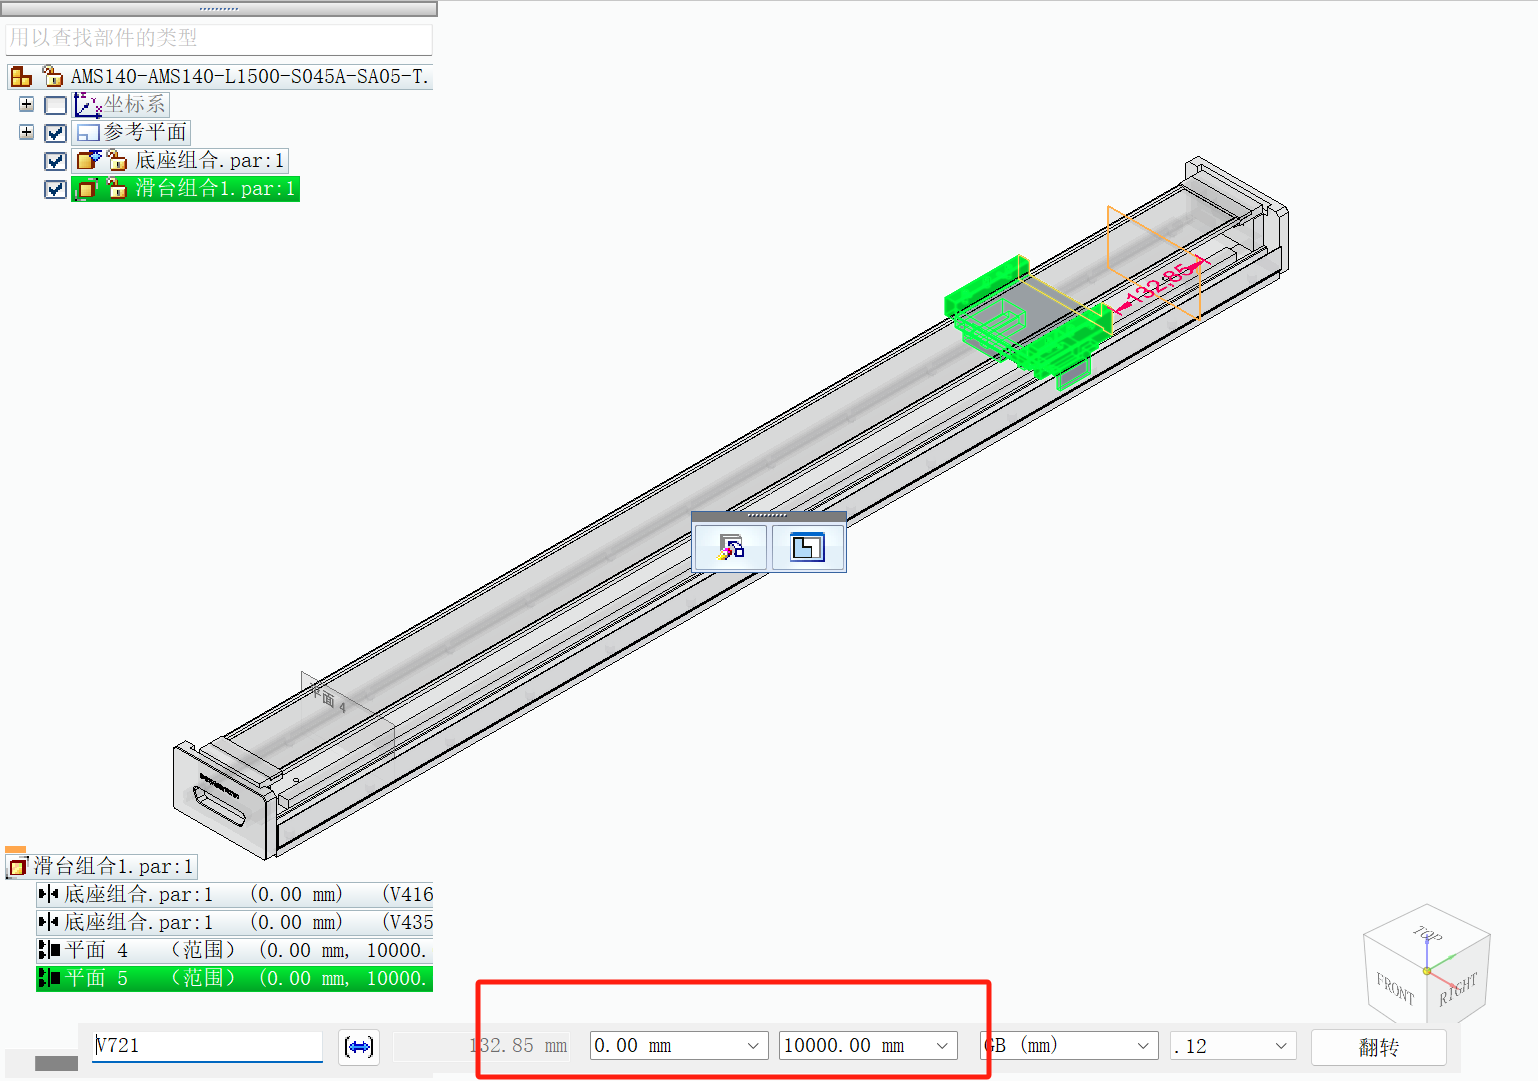
Task: Click the mate icon of the V416 relationship
Action: [48, 894]
